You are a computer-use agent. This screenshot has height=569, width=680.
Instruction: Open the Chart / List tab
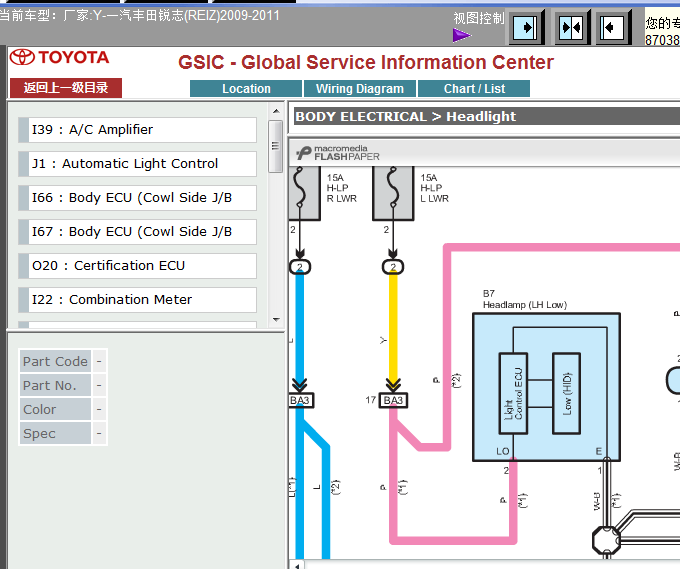(x=474, y=88)
